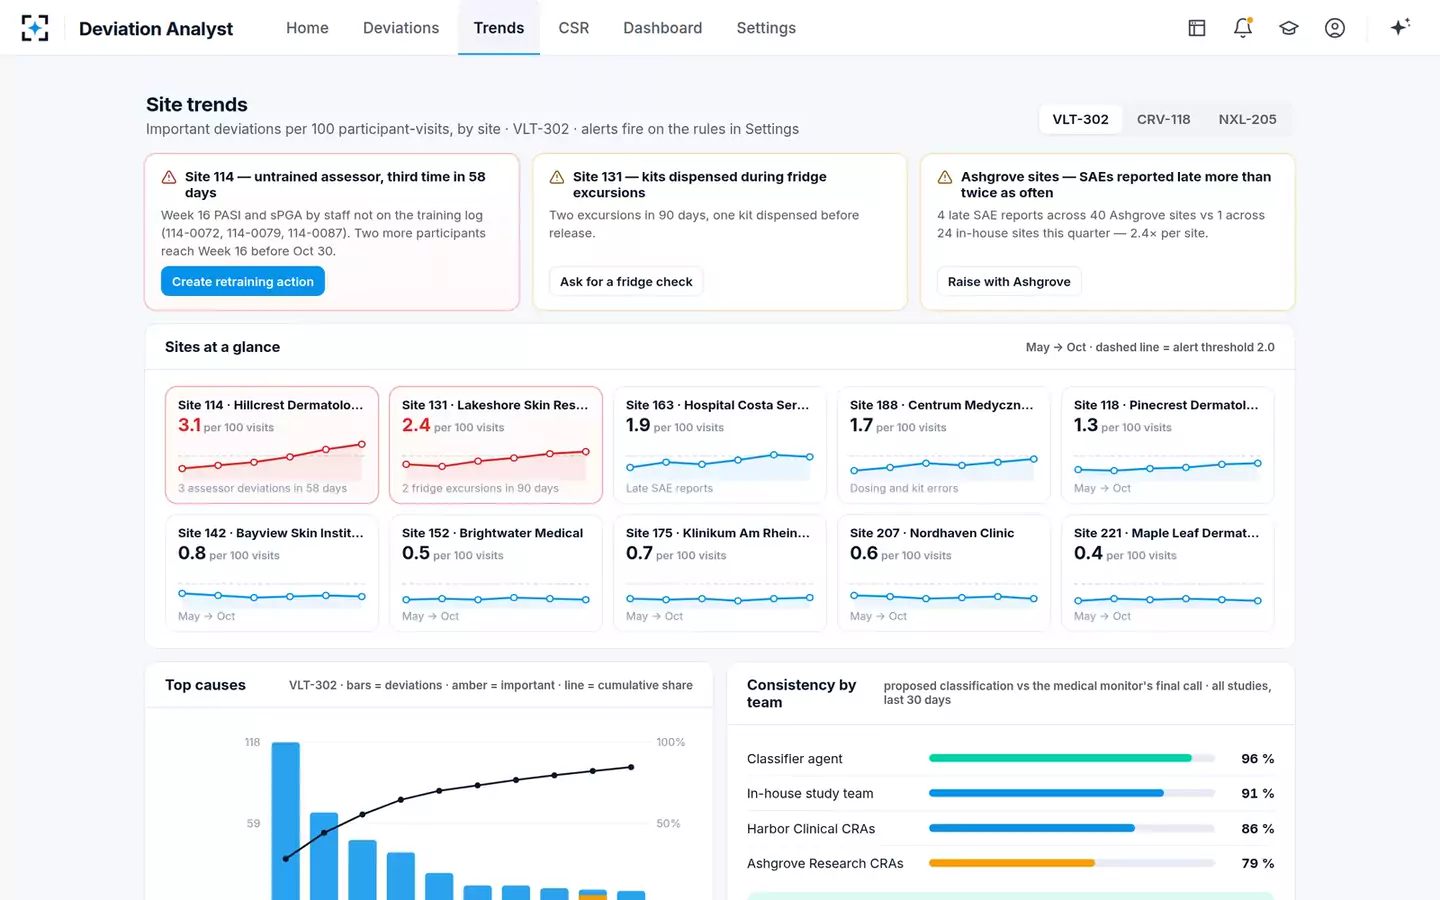1440x900 pixels.
Task: Open Site 114 Hillcrest Dermatology card
Action: tap(272, 445)
